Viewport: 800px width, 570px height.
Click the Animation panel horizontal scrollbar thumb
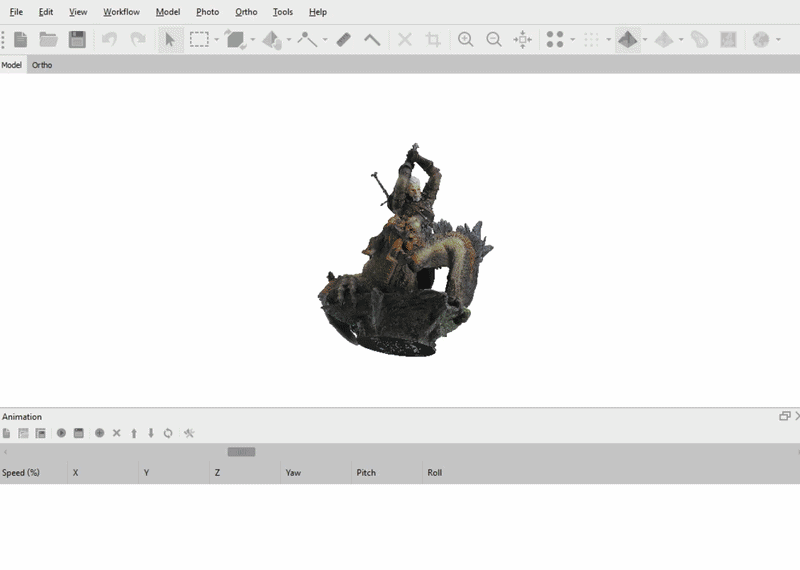241,452
